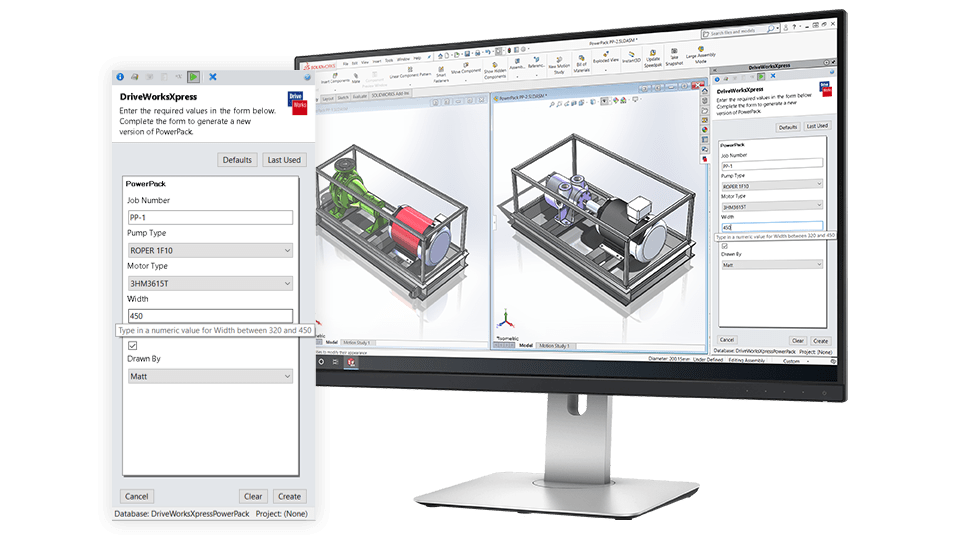The height and width of the screenshot is (540, 960).
Task: Open the File menu in SOLIDWORKS
Action: click(345, 64)
